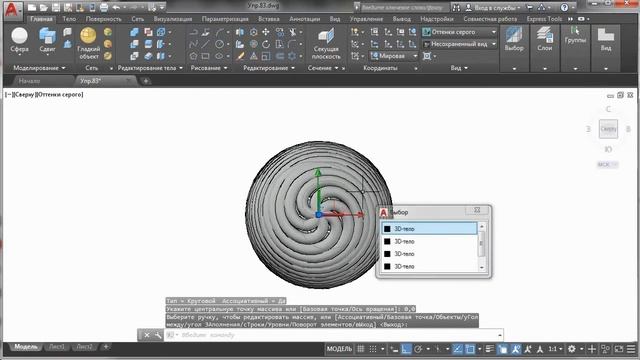This screenshot has width=640, height=360.
Task: Click the black swatch of last 3D-тело row
Action: tap(387, 266)
